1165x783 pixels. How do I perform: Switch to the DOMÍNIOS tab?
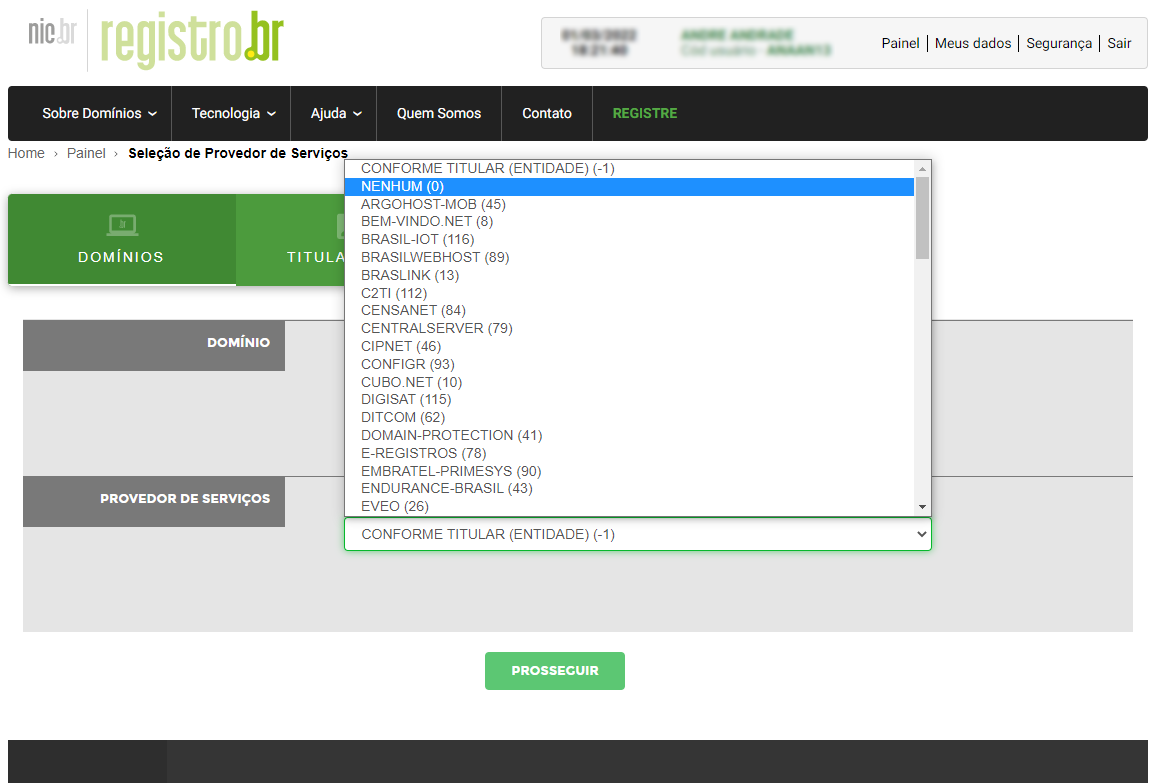coord(122,239)
